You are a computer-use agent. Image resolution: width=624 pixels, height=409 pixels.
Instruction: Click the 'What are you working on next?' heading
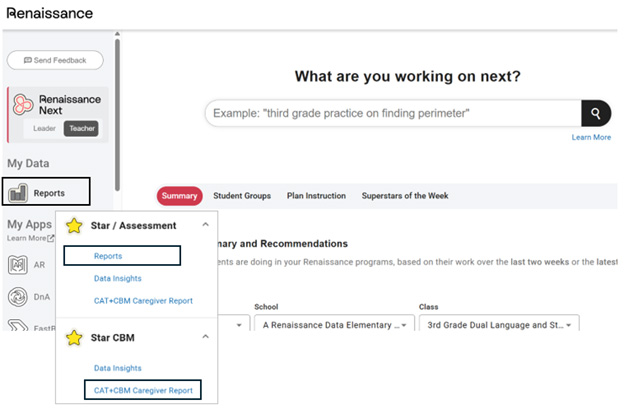pos(408,76)
